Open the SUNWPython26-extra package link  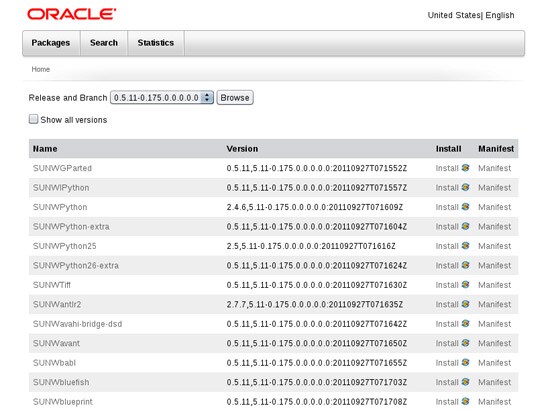(76, 266)
